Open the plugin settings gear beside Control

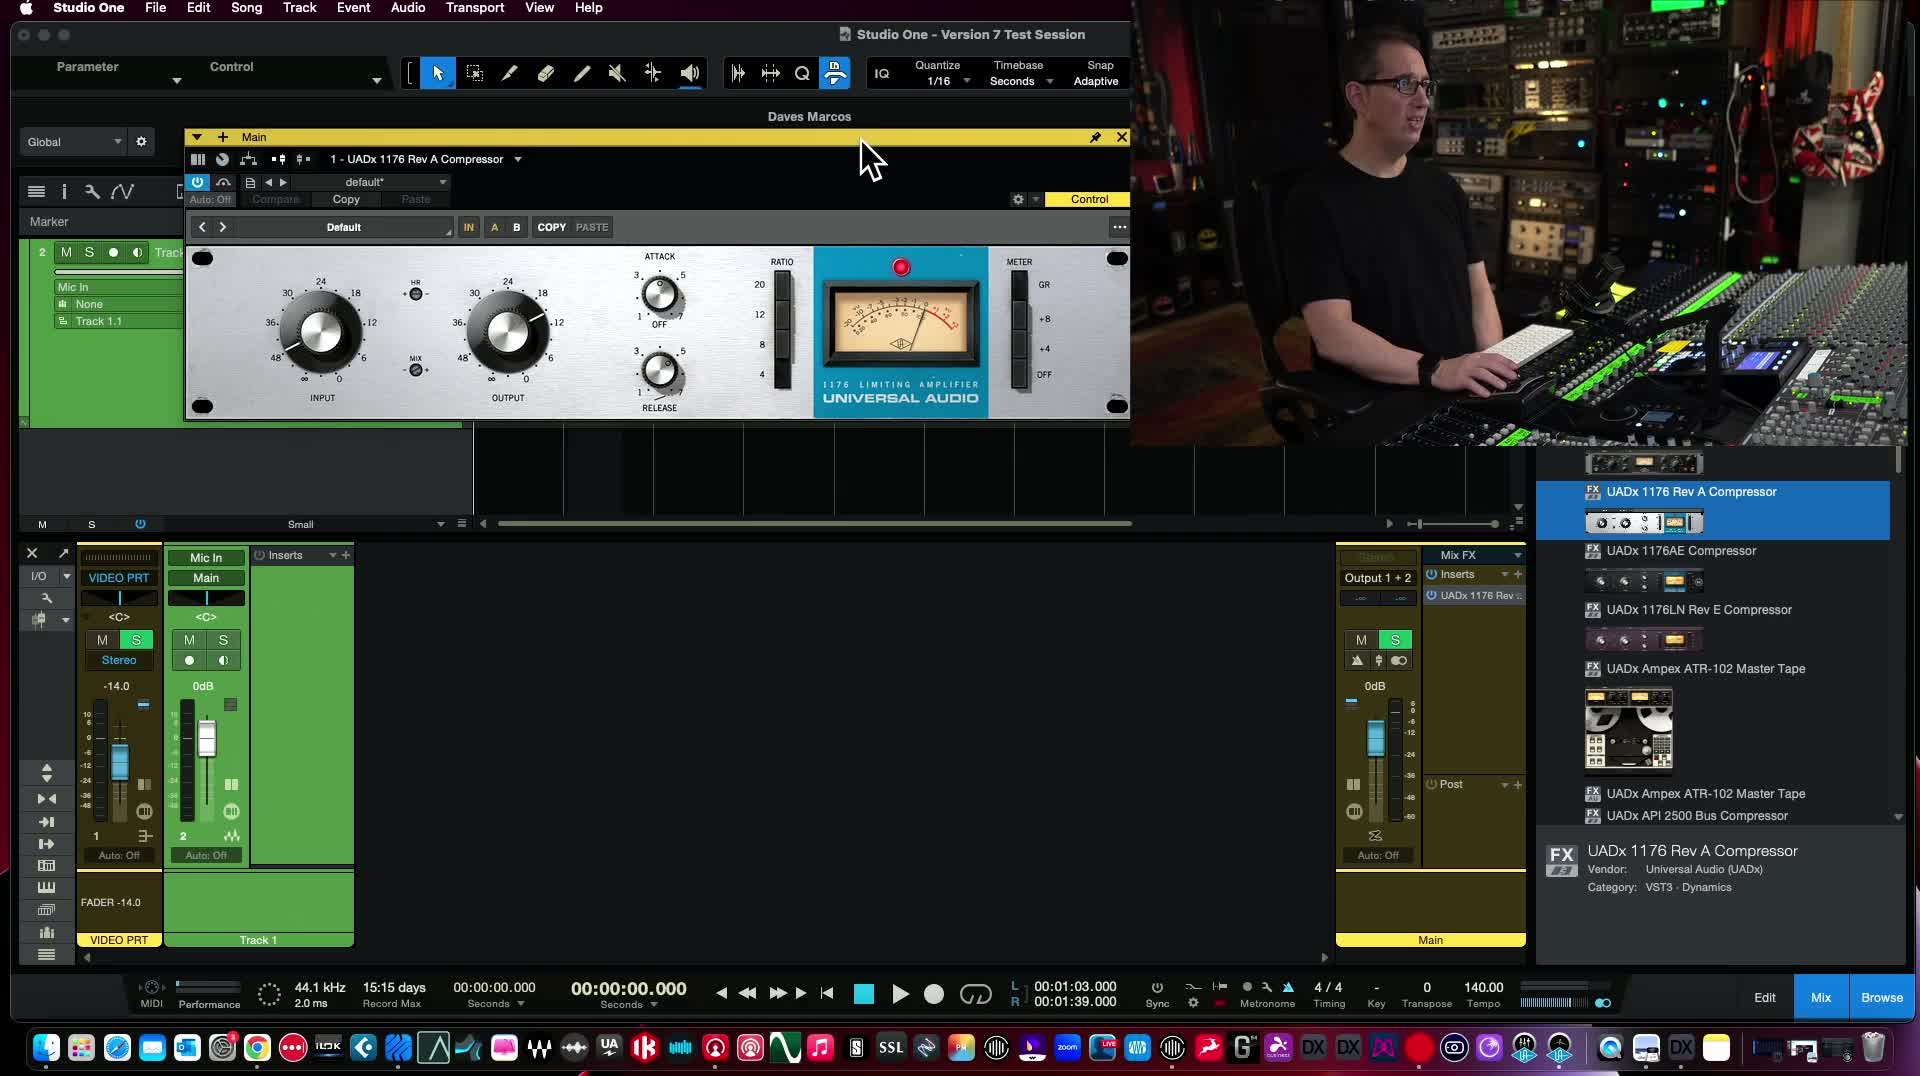coord(1018,199)
